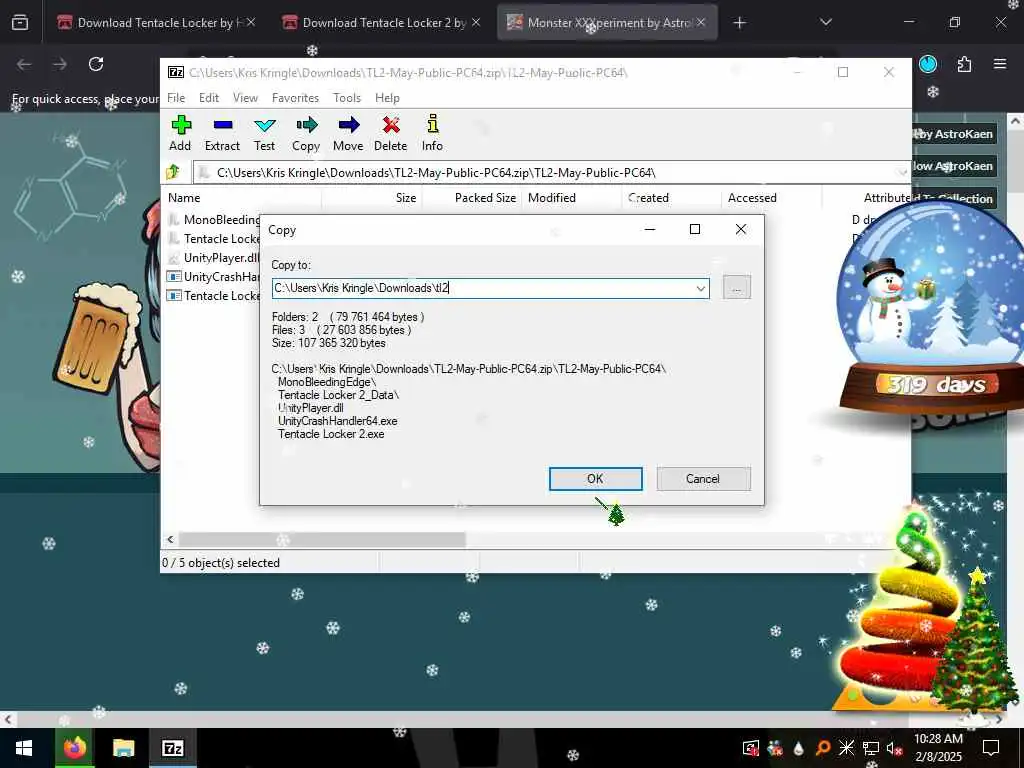Screen dimensions: 1024x768
Task: Open the Favorites menu
Action: pos(295,98)
